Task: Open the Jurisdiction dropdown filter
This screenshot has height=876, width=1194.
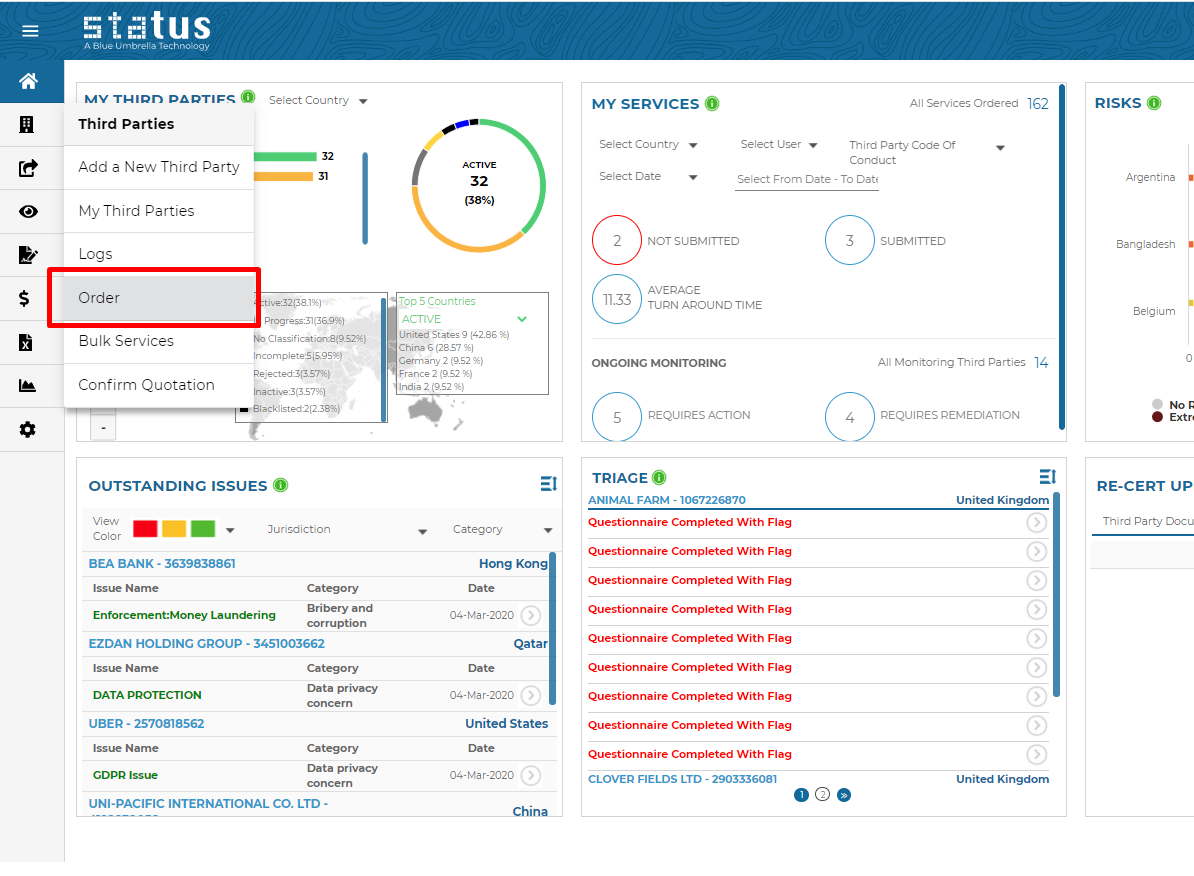Action: pyautogui.click(x=347, y=530)
